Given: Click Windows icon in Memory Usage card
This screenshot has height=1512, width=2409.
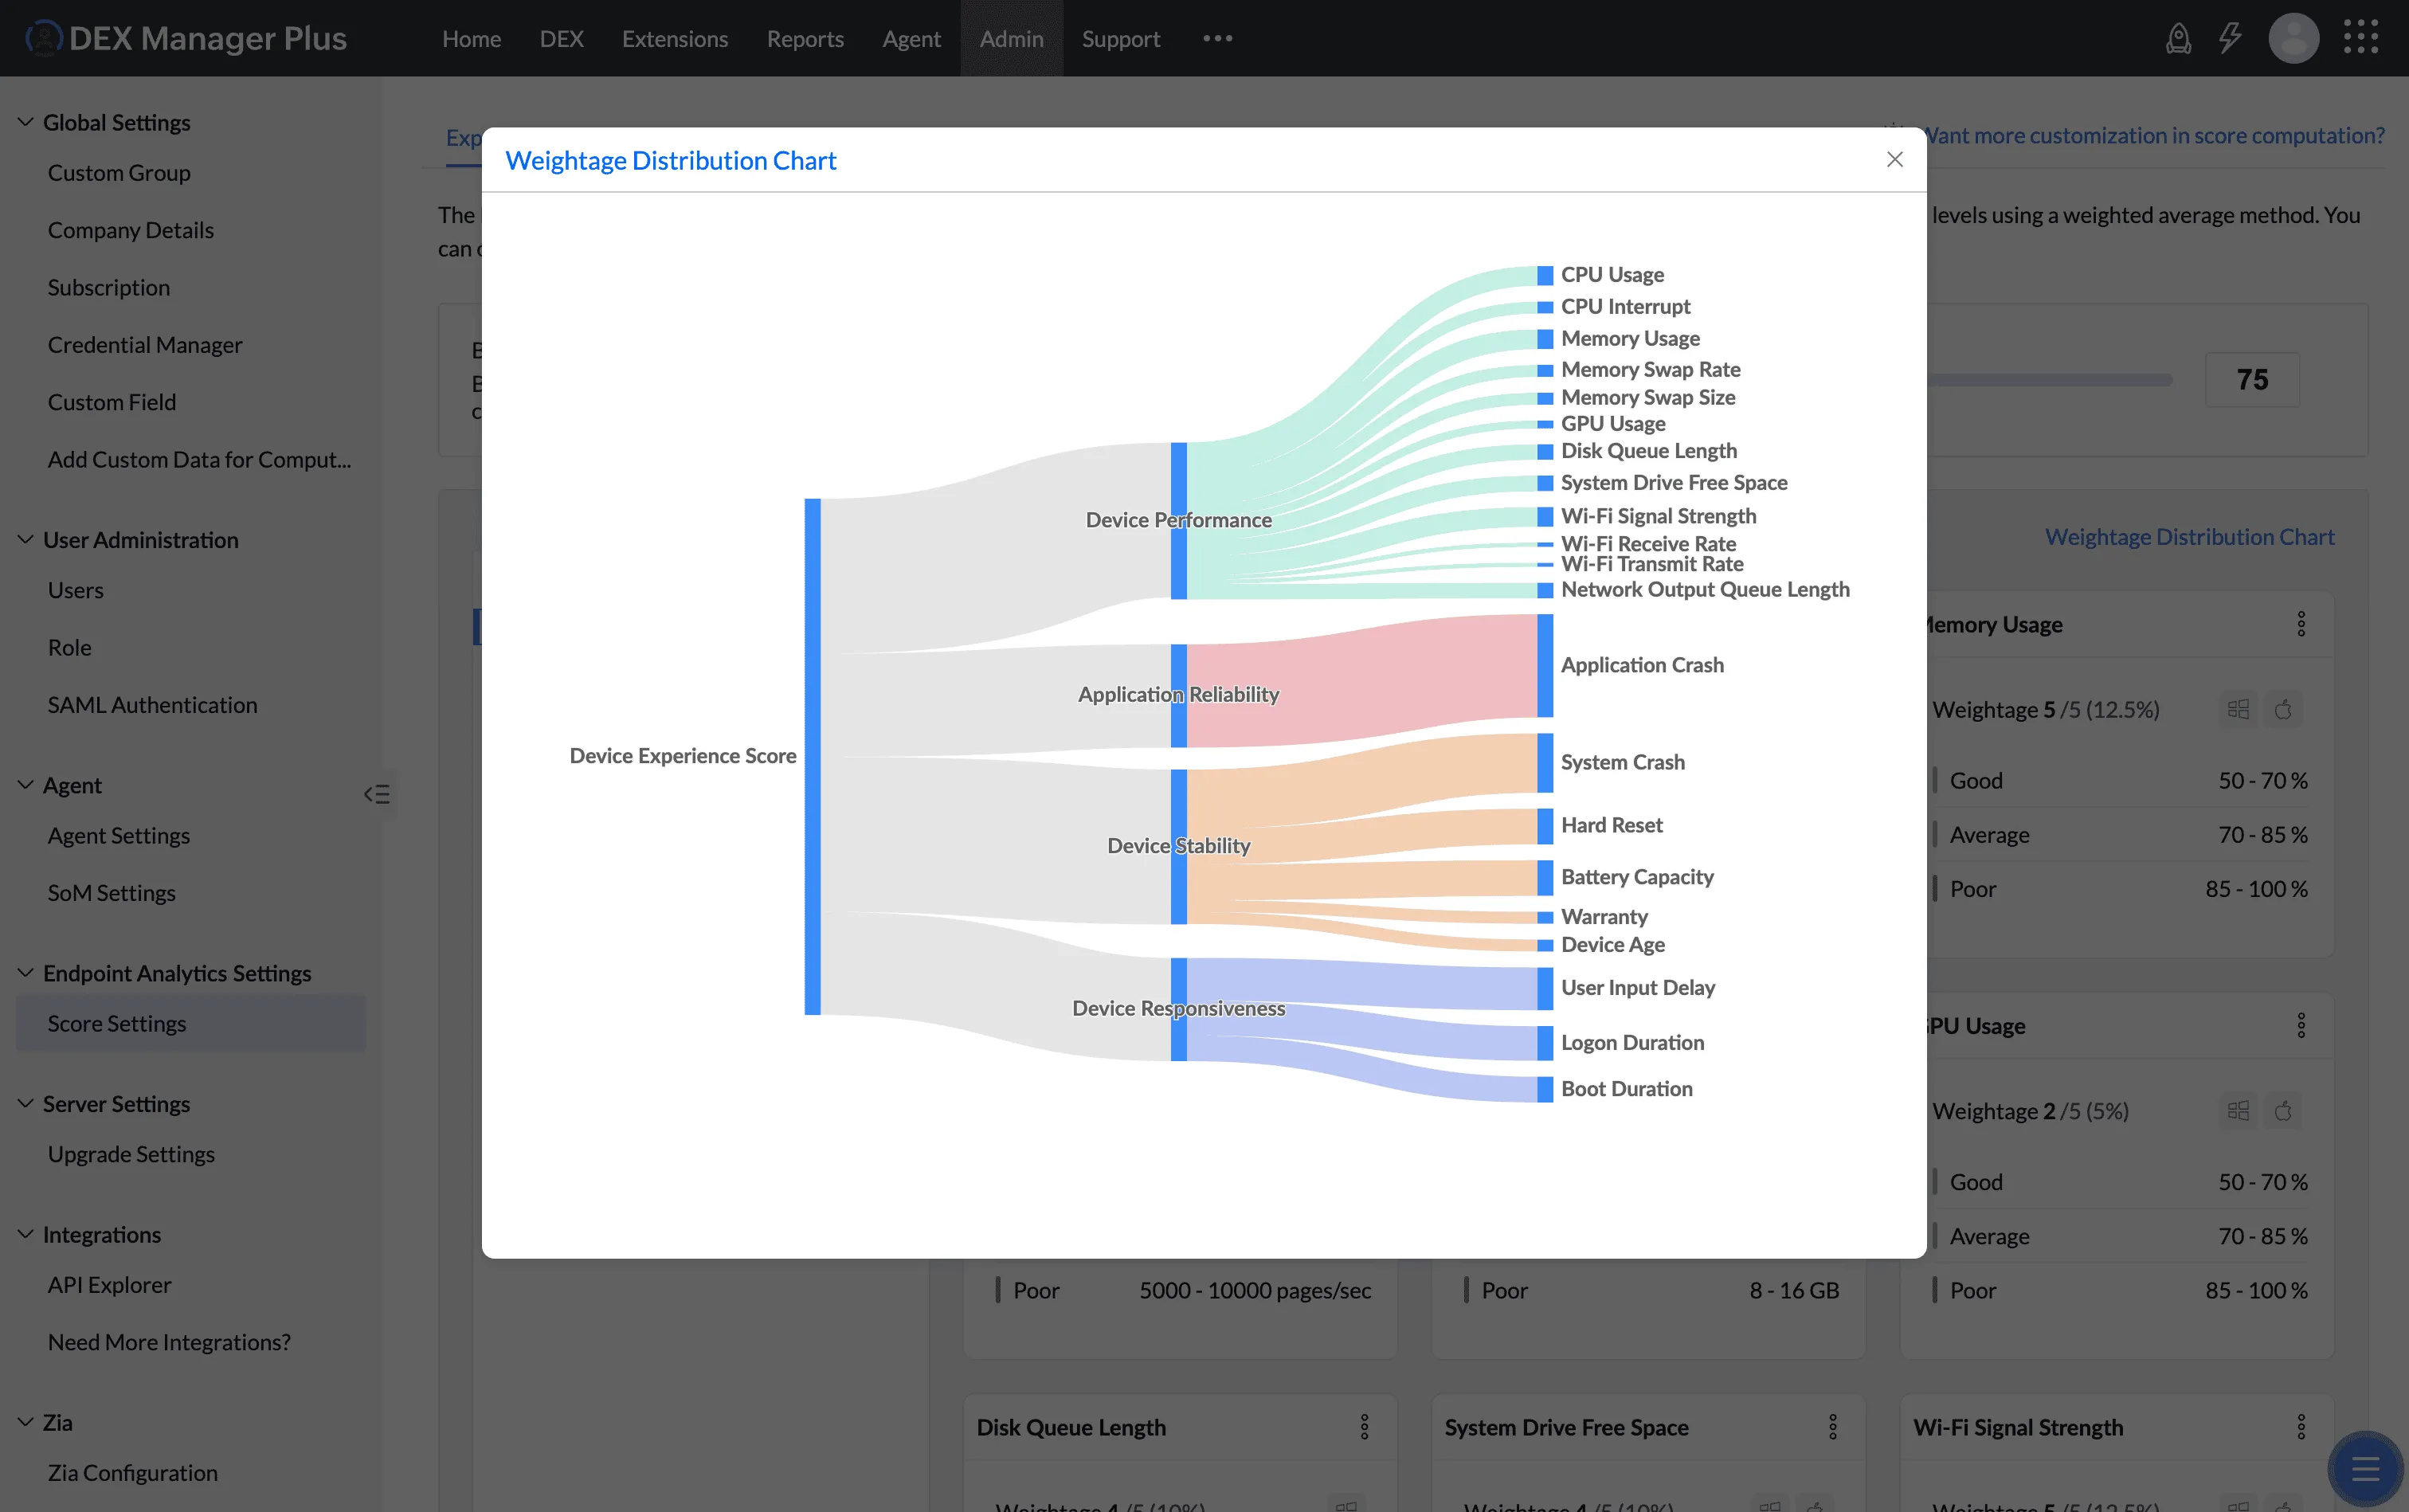Looking at the screenshot, I should pyautogui.click(x=2238, y=709).
